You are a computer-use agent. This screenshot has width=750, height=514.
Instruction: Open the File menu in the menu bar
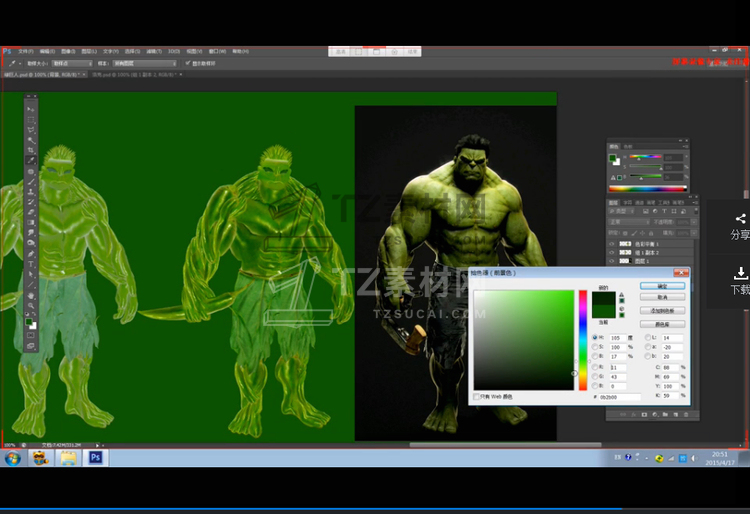pyautogui.click(x=25, y=51)
